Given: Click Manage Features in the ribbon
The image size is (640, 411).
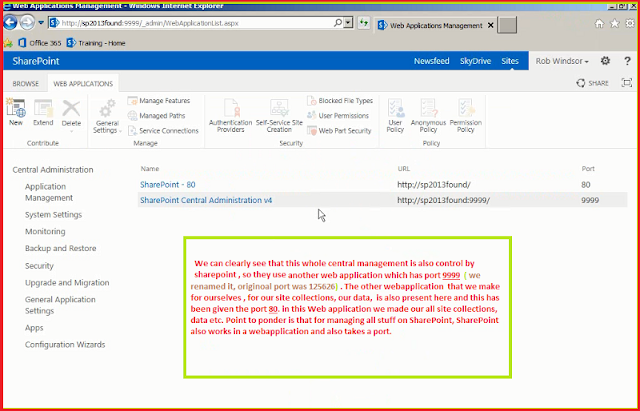Looking at the screenshot, I should (159, 100).
